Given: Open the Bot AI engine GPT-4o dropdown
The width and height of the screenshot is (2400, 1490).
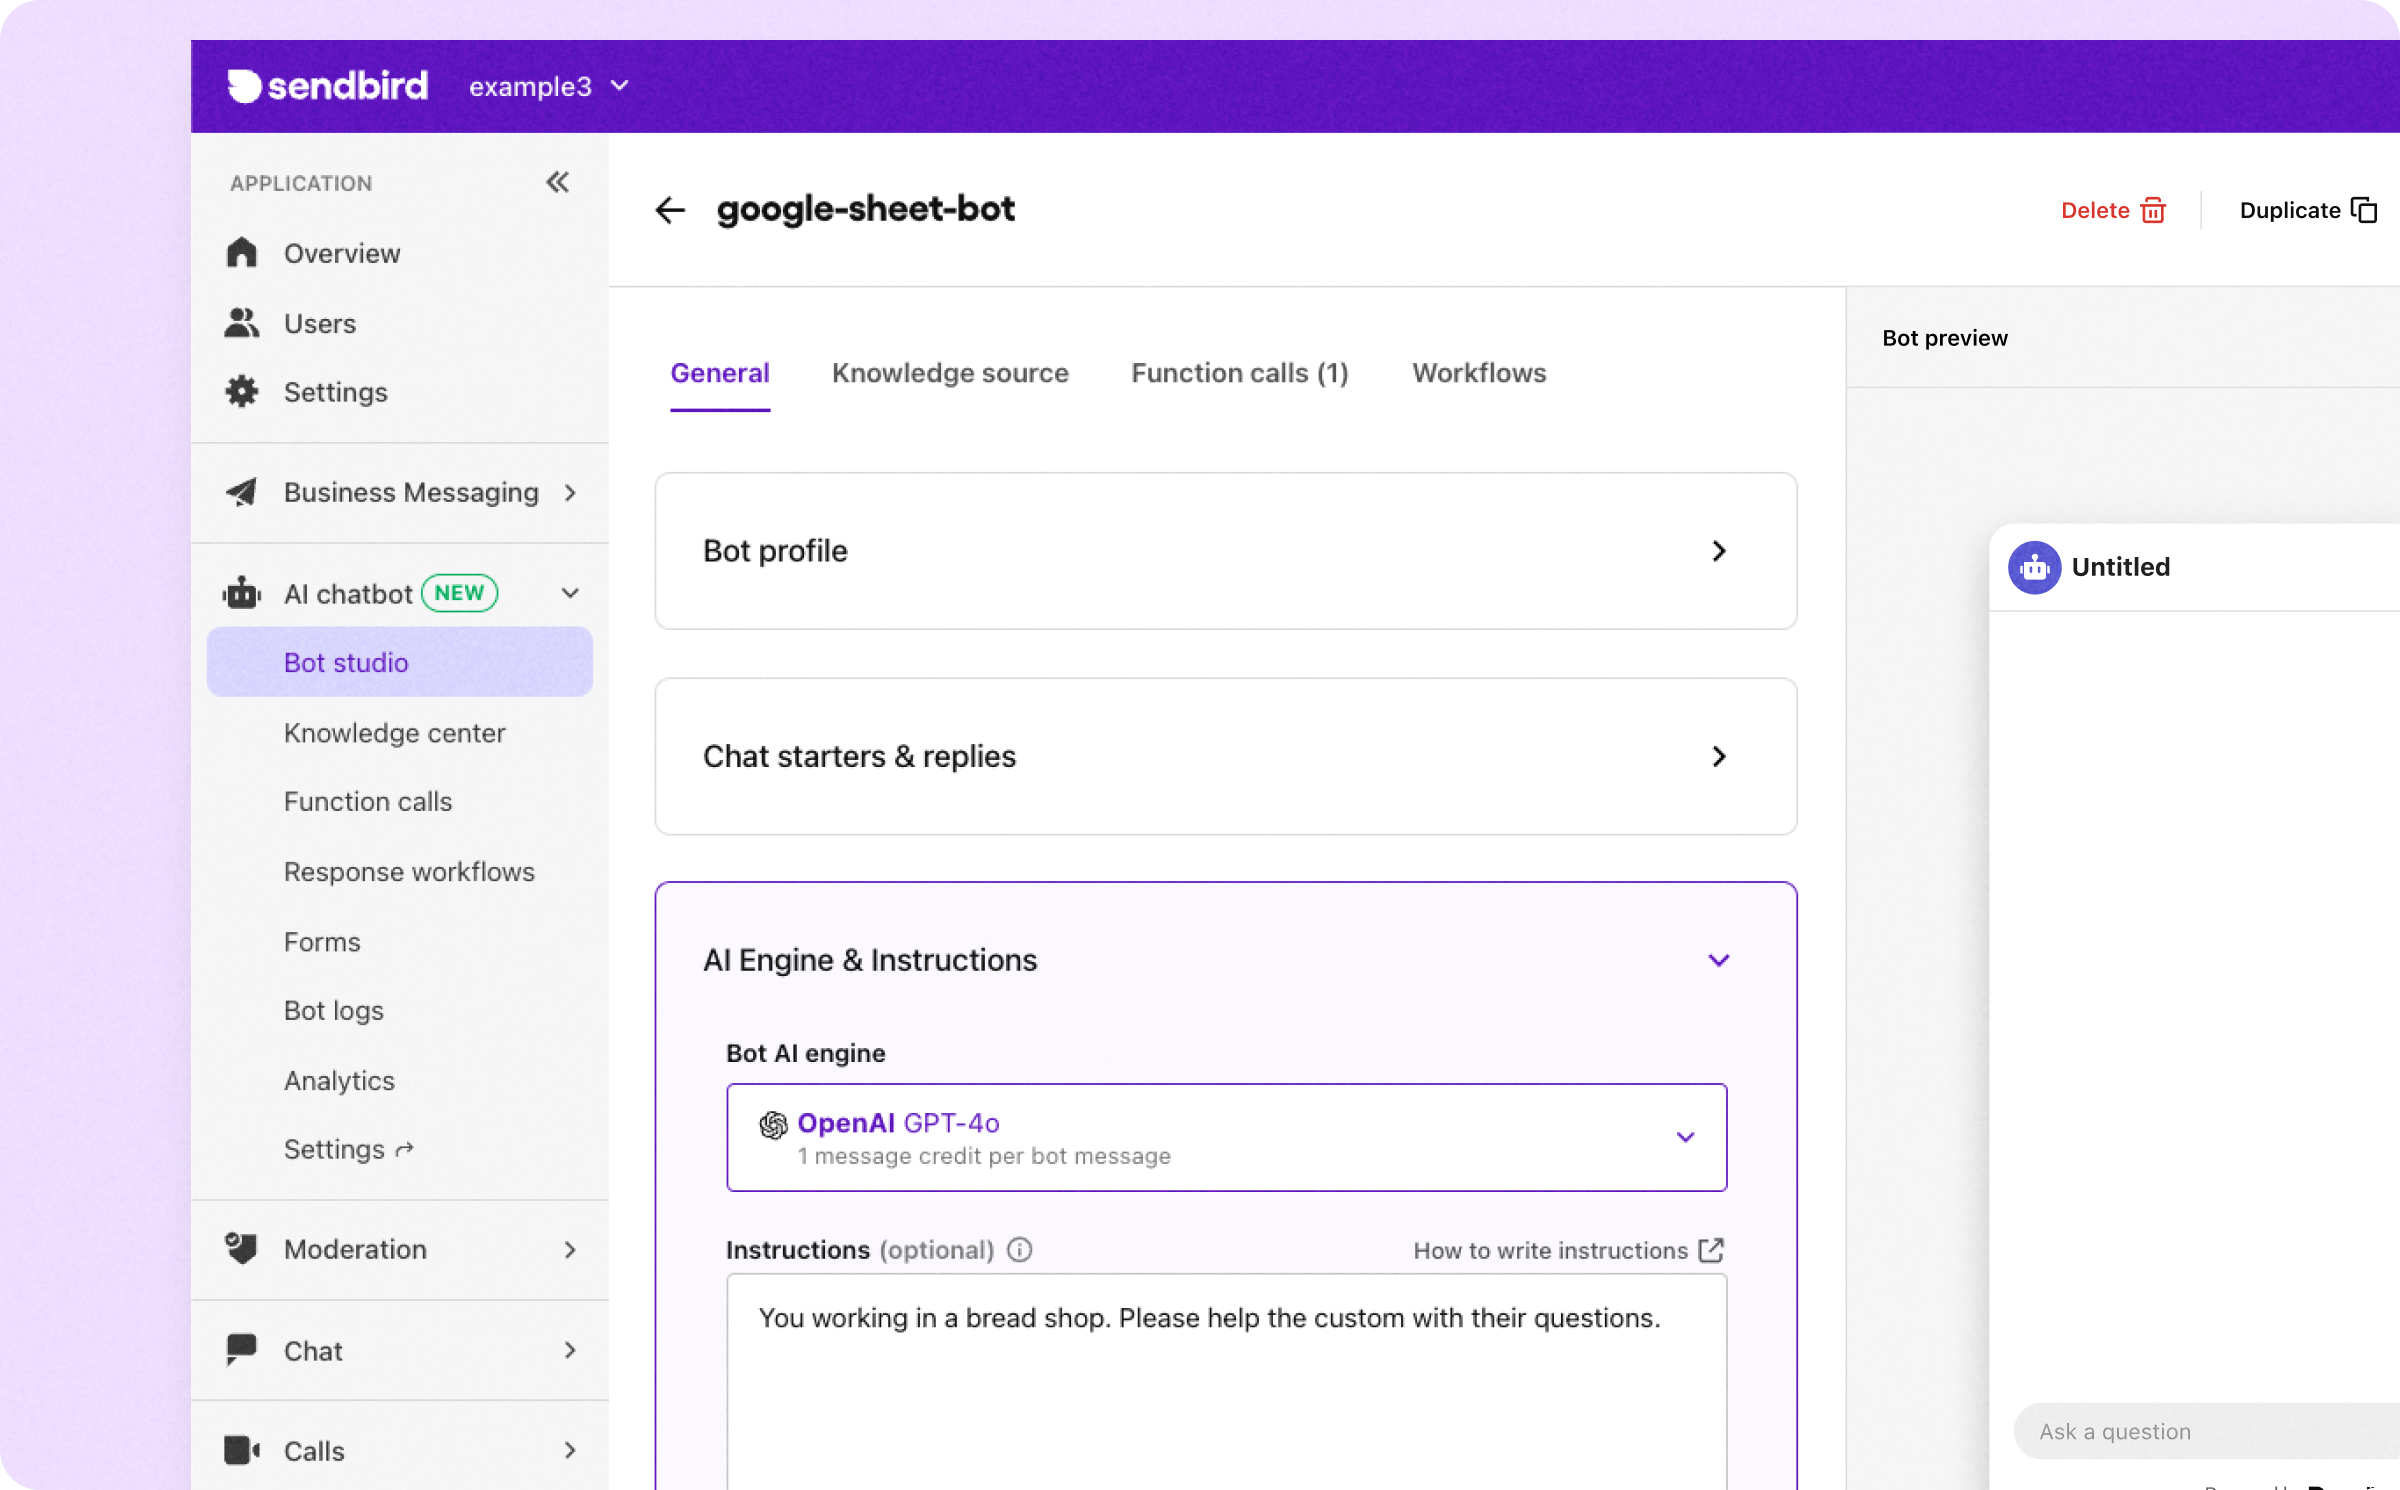Looking at the screenshot, I should click(x=1687, y=1137).
